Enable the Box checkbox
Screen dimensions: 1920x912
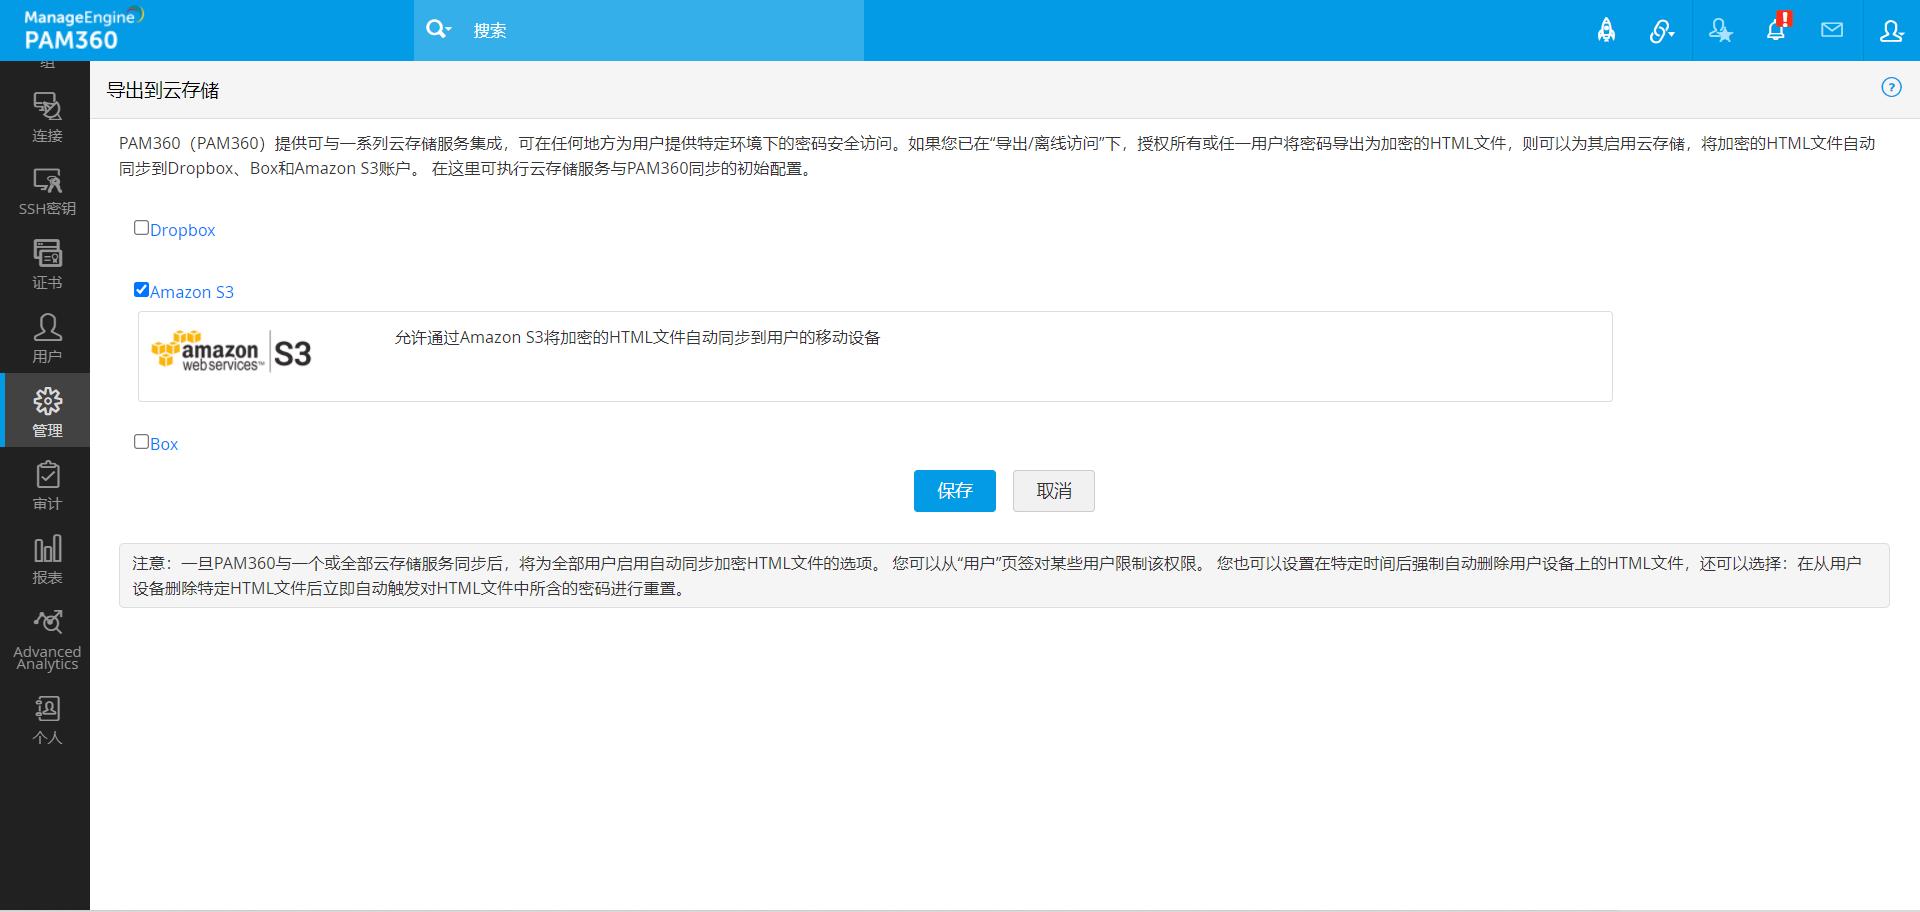tap(141, 442)
